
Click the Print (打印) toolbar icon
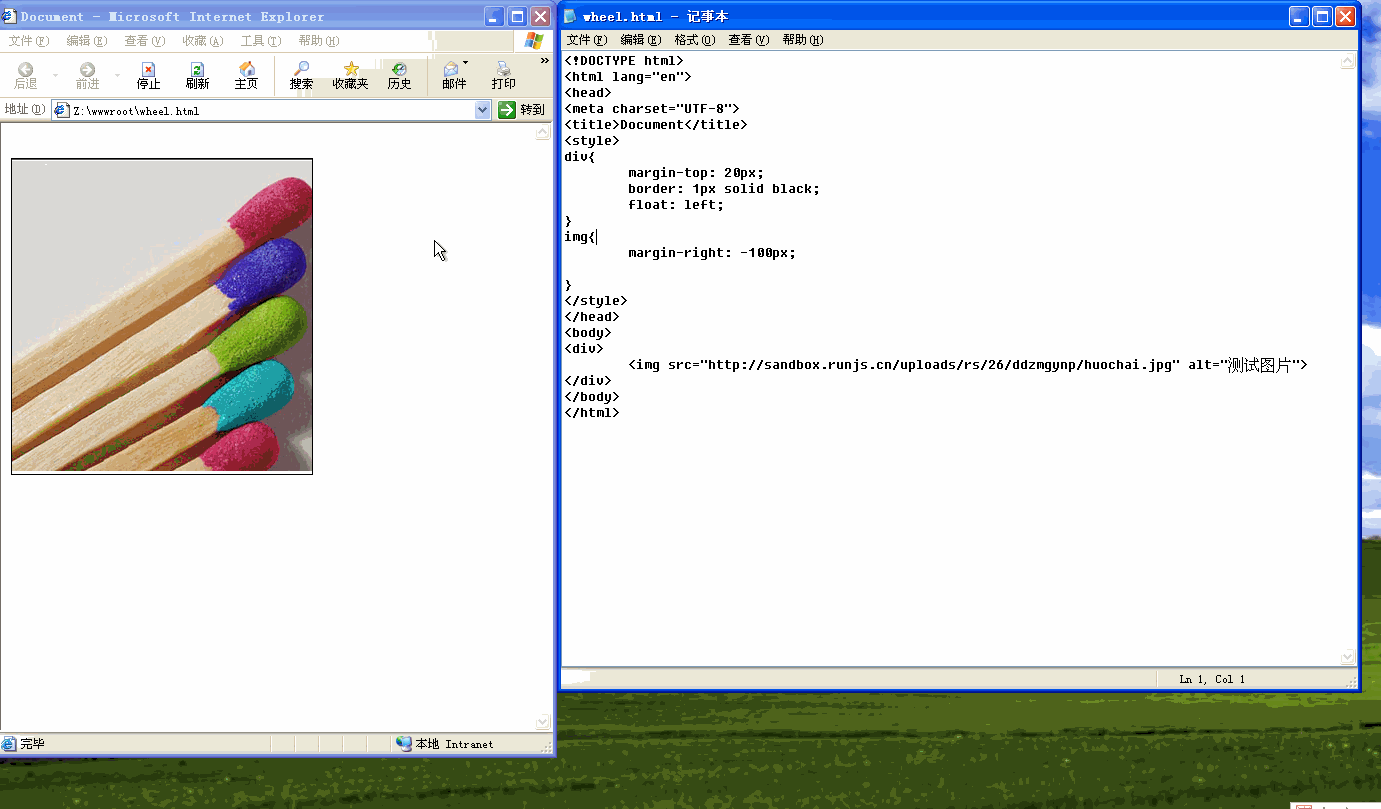point(503,70)
